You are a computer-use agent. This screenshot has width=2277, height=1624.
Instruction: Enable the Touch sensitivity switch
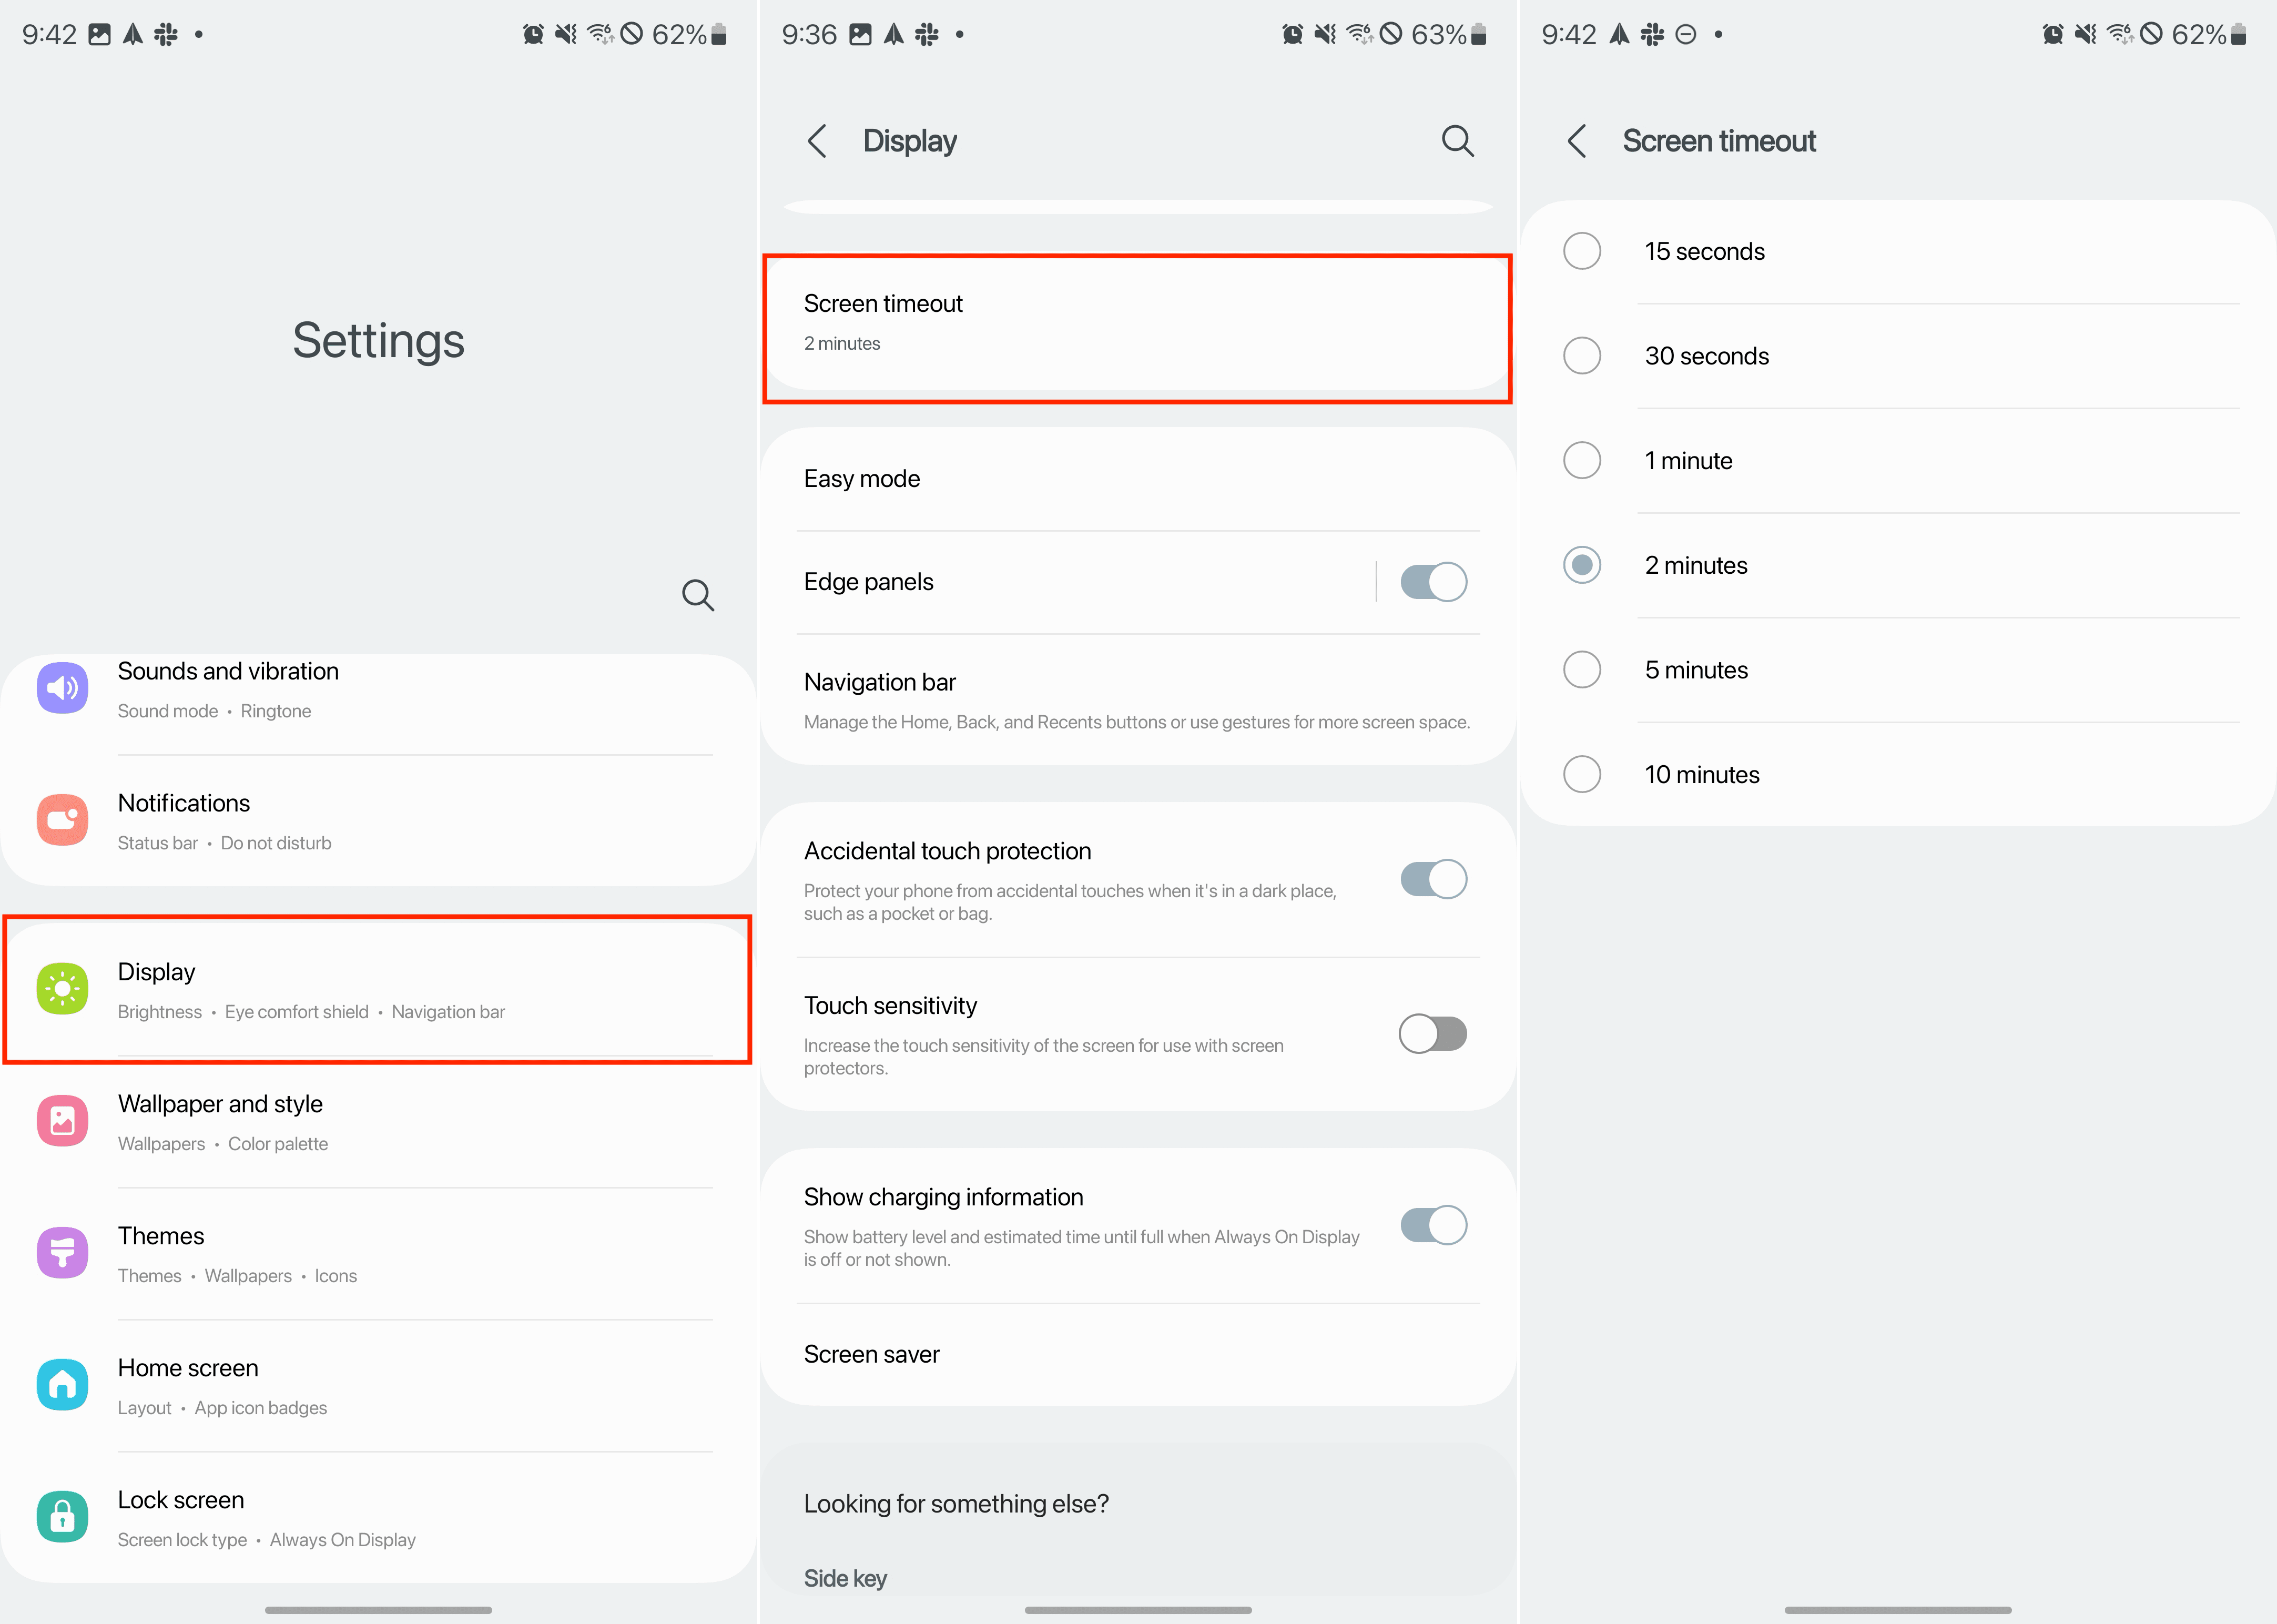[1433, 1034]
